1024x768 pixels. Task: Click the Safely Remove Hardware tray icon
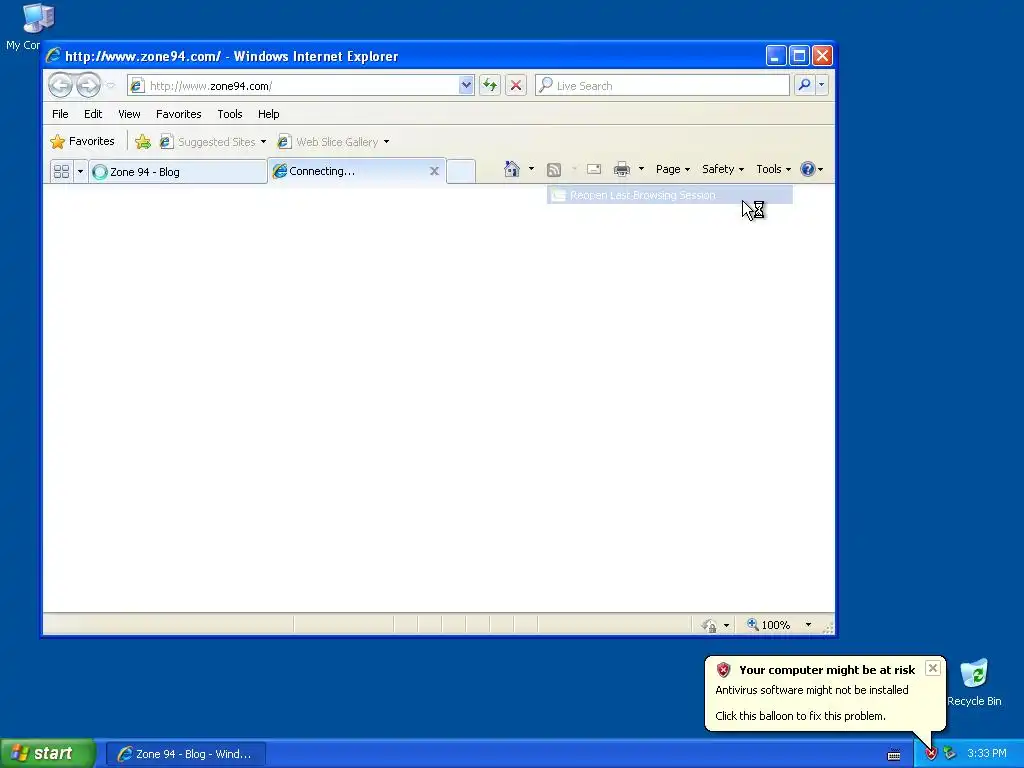949,754
